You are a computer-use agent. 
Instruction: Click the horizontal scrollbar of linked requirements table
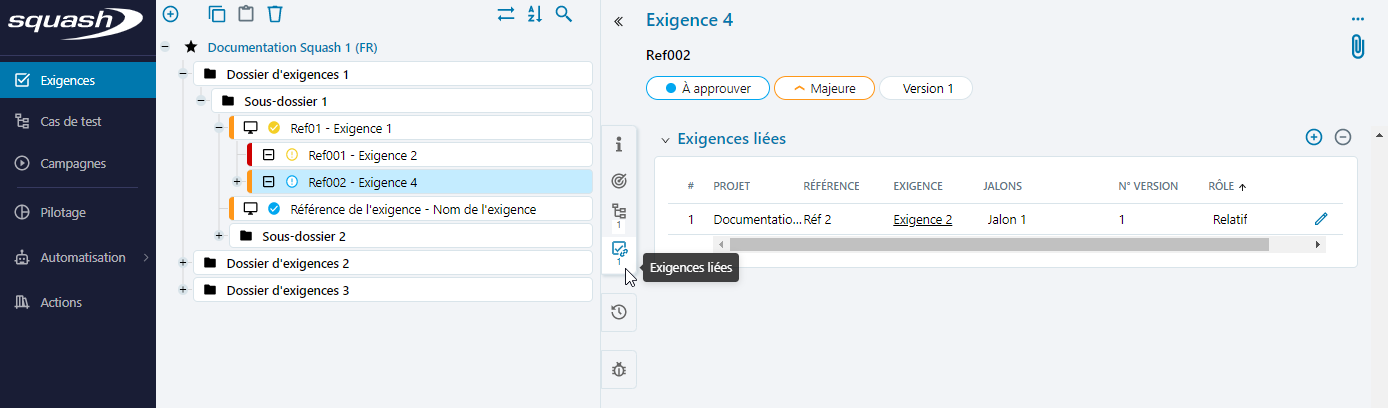pos(998,244)
